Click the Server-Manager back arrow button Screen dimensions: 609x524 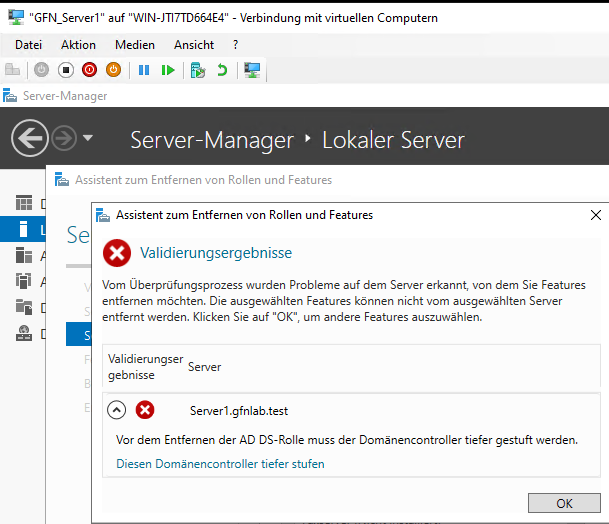[30, 138]
